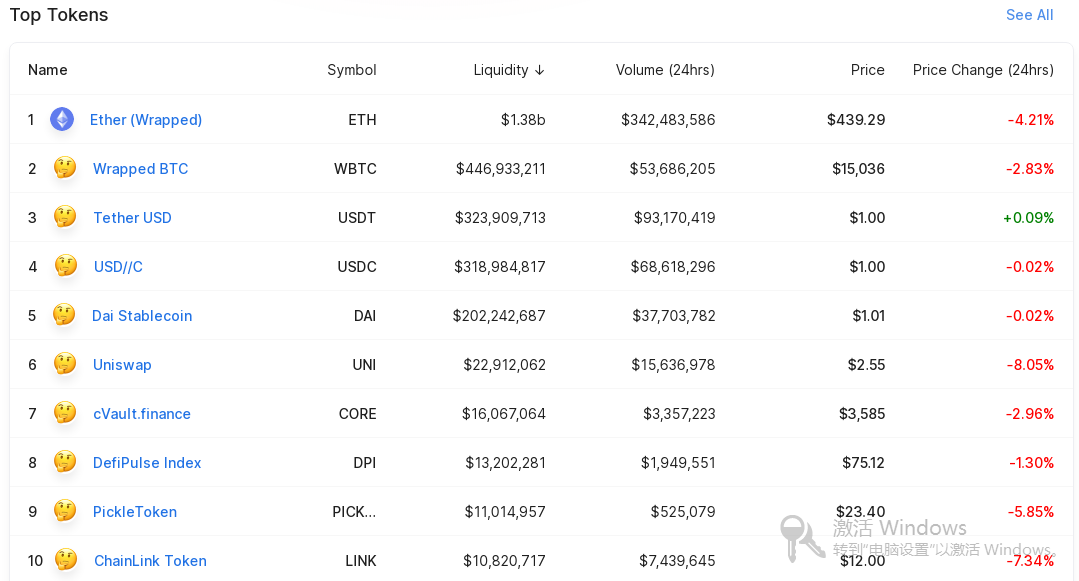Click the cVault.finance token icon
The width and height of the screenshot is (1079, 581).
[65, 413]
